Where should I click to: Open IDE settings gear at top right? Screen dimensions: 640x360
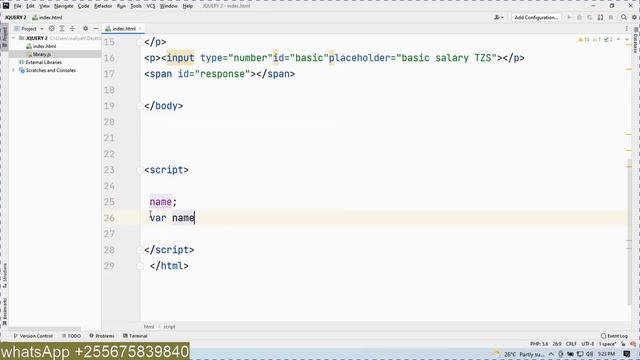634,18
